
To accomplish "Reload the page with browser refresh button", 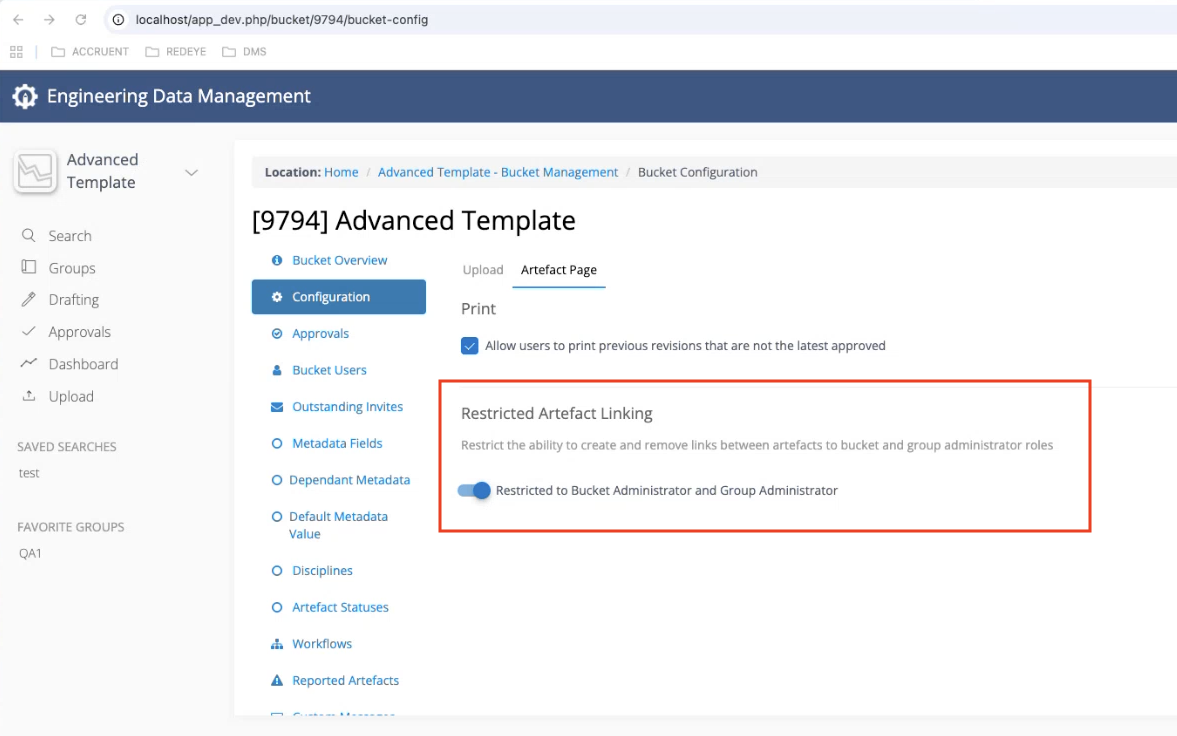I will pyautogui.click(x=81, y=20).
